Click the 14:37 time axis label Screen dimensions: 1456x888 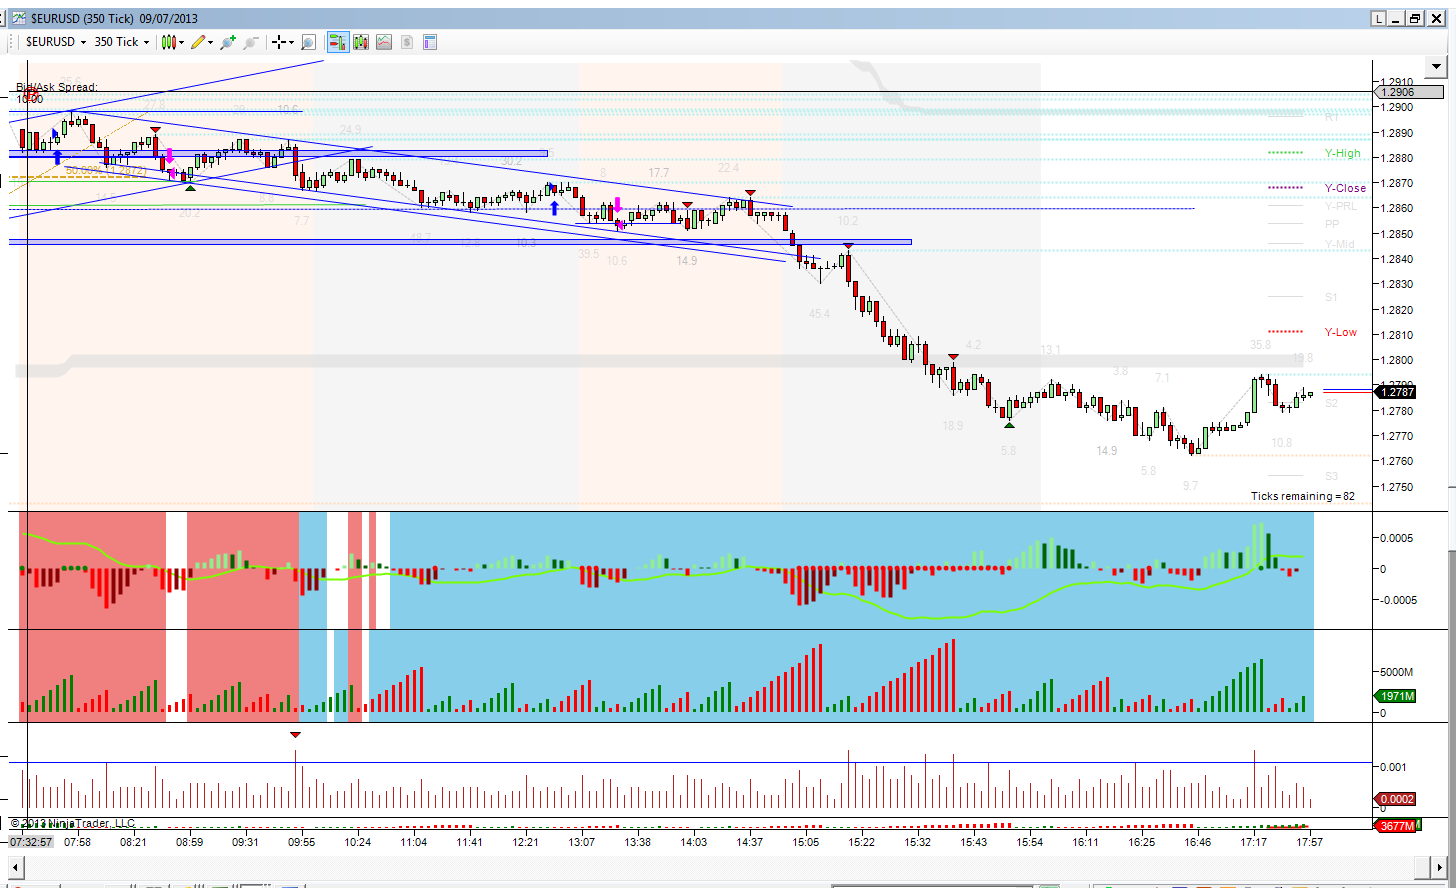click(750, 842)
